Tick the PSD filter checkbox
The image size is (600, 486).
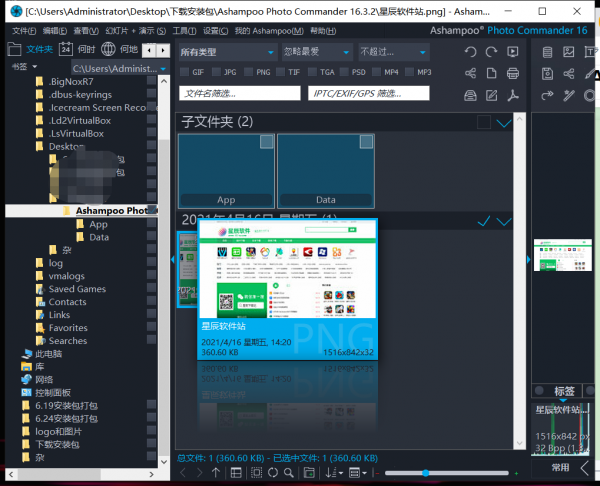pyautogui.click(x=344, y=72)
